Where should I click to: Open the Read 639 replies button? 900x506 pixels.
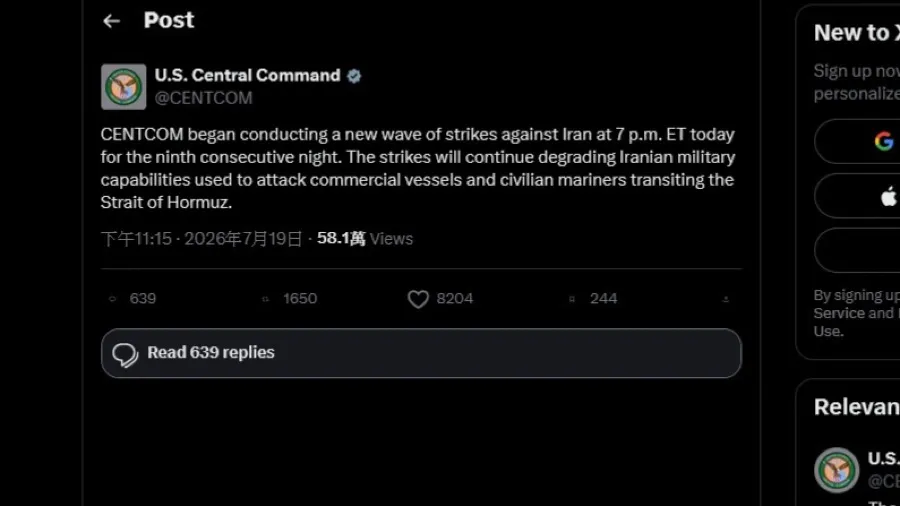(x=421, y=353)
